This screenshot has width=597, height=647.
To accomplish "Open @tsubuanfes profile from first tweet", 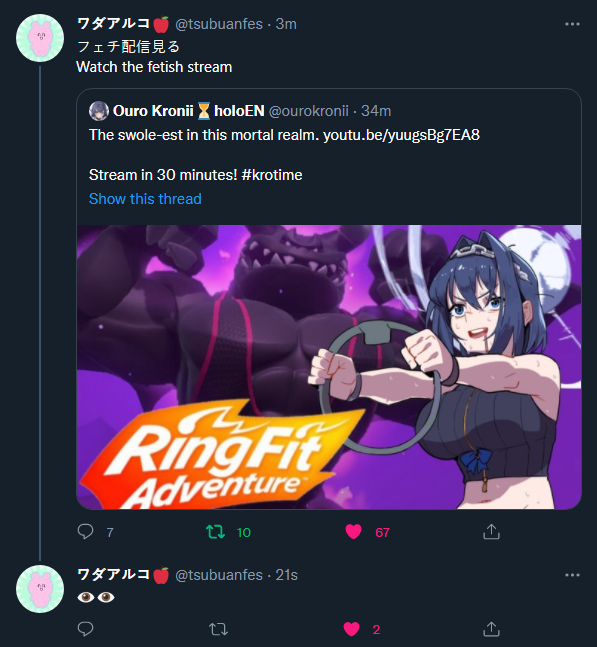I will (x=219, y=24).
